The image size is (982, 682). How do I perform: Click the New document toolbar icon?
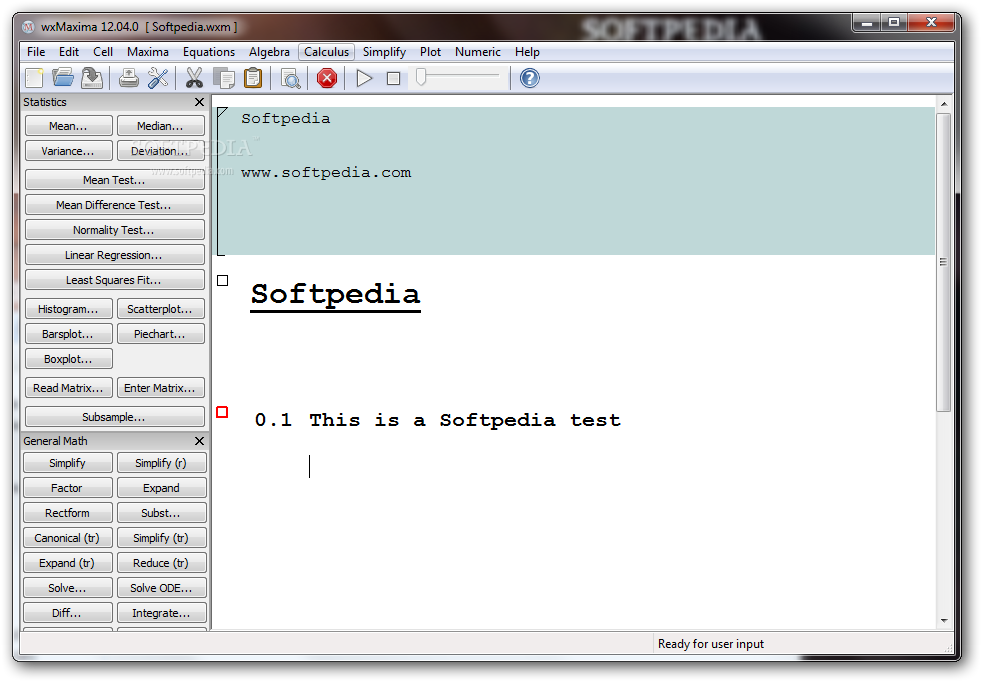[x=34, y=78]
